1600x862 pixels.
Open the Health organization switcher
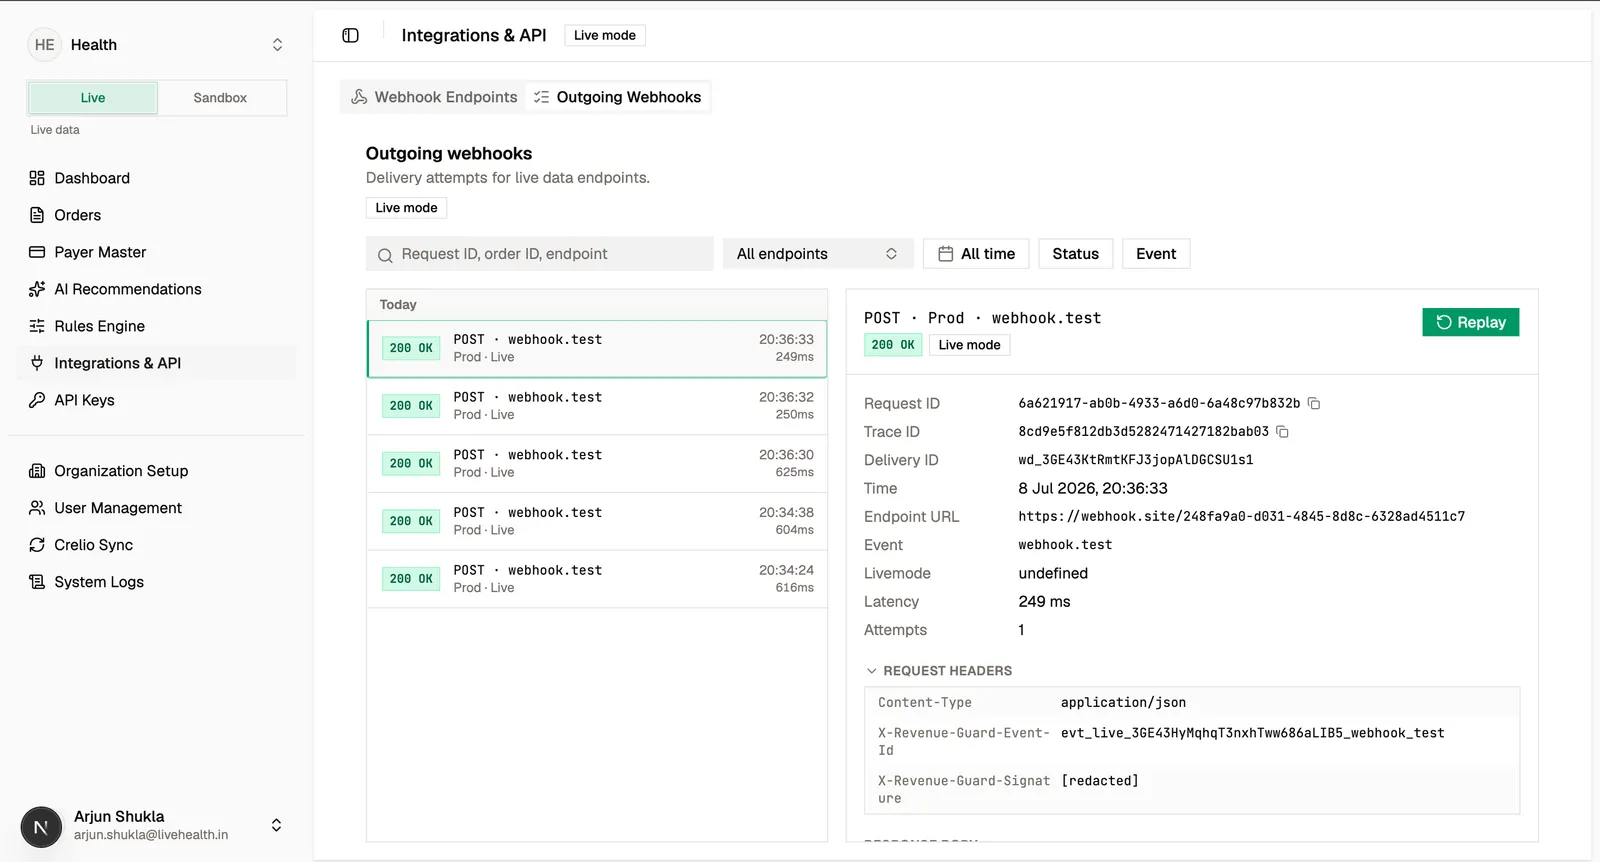click(x=156, y=45)
